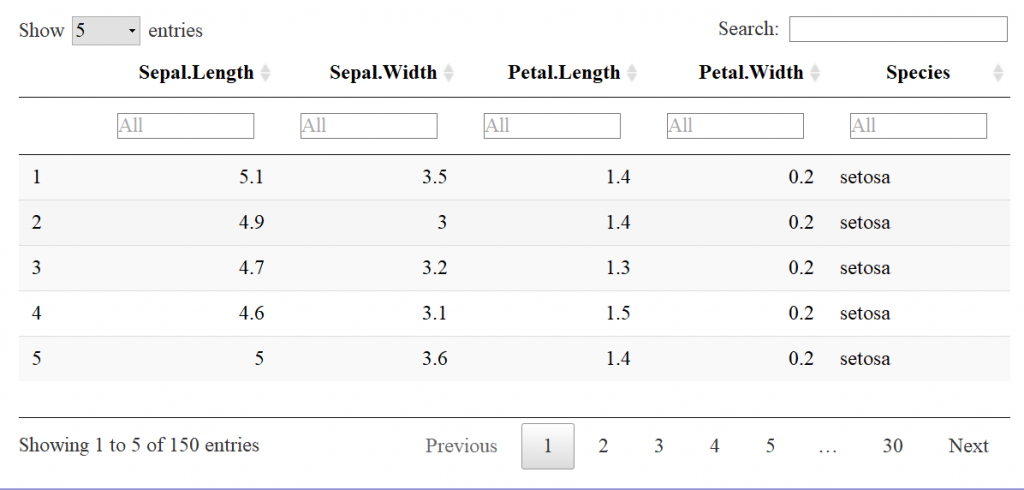The height and width of the screenshot is (490, 1024).
Task: Open page 4 in pagination
Action: (x=714, y=446)
